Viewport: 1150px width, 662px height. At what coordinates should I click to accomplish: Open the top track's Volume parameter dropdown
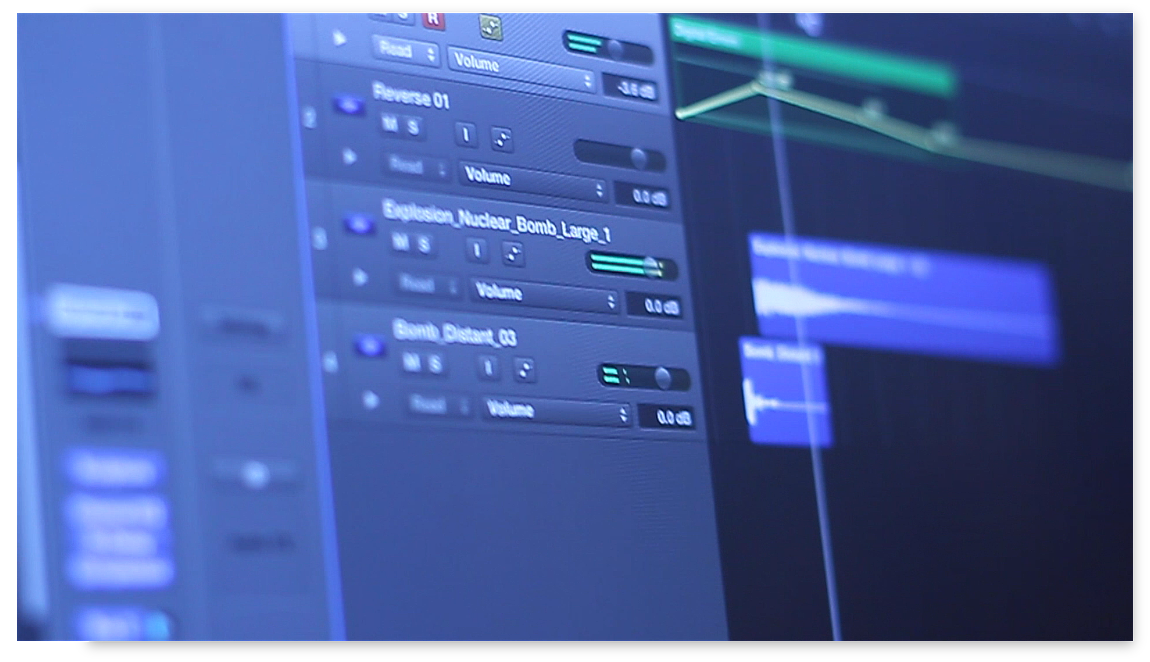click(522, 70)
